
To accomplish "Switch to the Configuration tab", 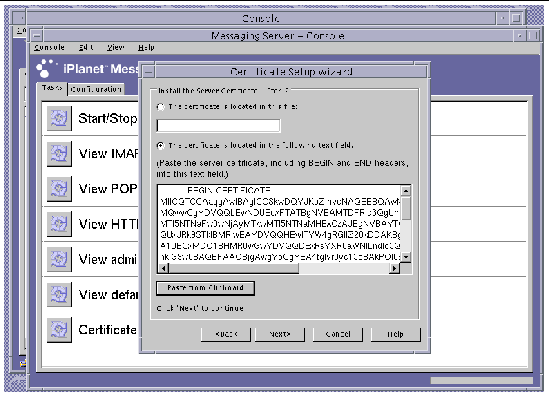I will (x=96, y=89).
